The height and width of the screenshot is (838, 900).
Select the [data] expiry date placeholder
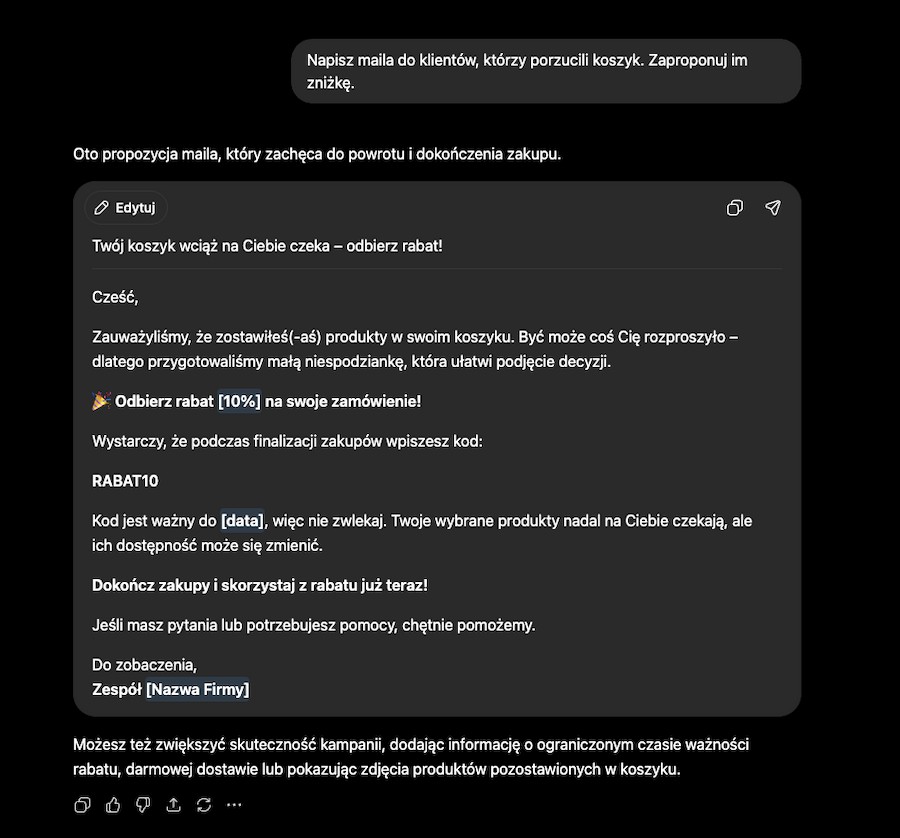pyautogui.click(x=243, y=521)
